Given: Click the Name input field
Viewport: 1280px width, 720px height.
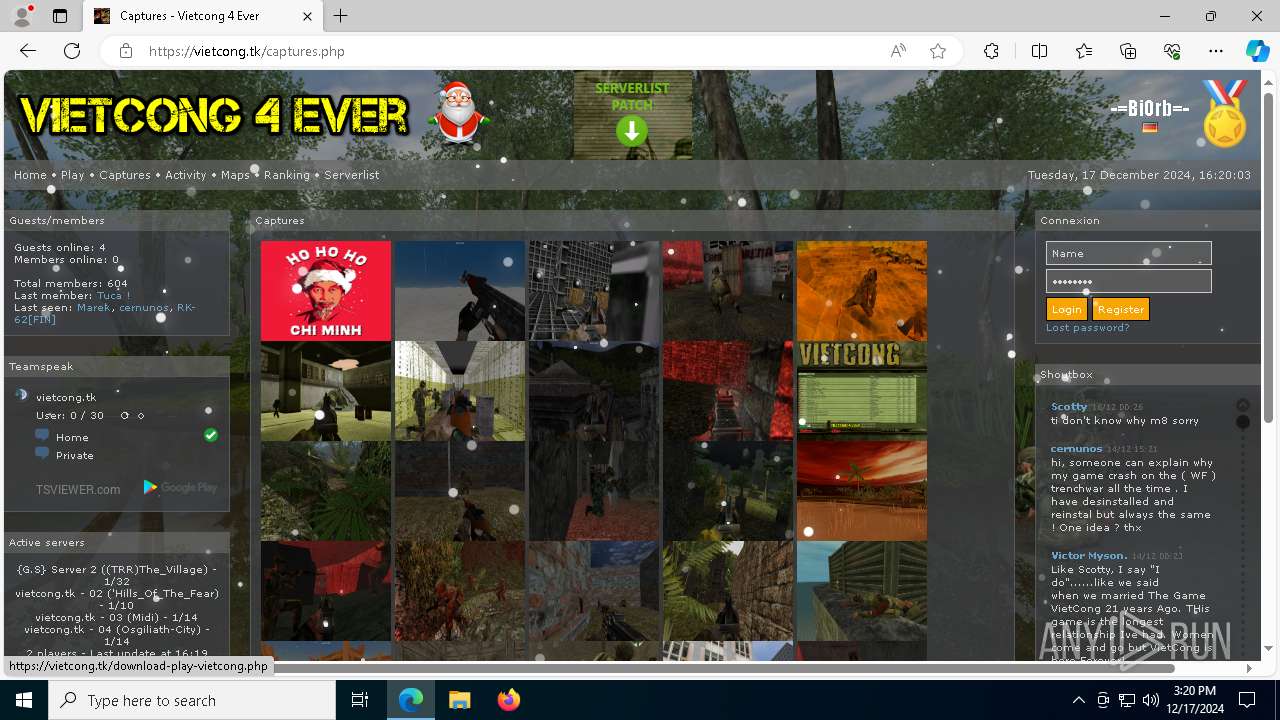Looking at the screenshot, I should (1128, 253).
